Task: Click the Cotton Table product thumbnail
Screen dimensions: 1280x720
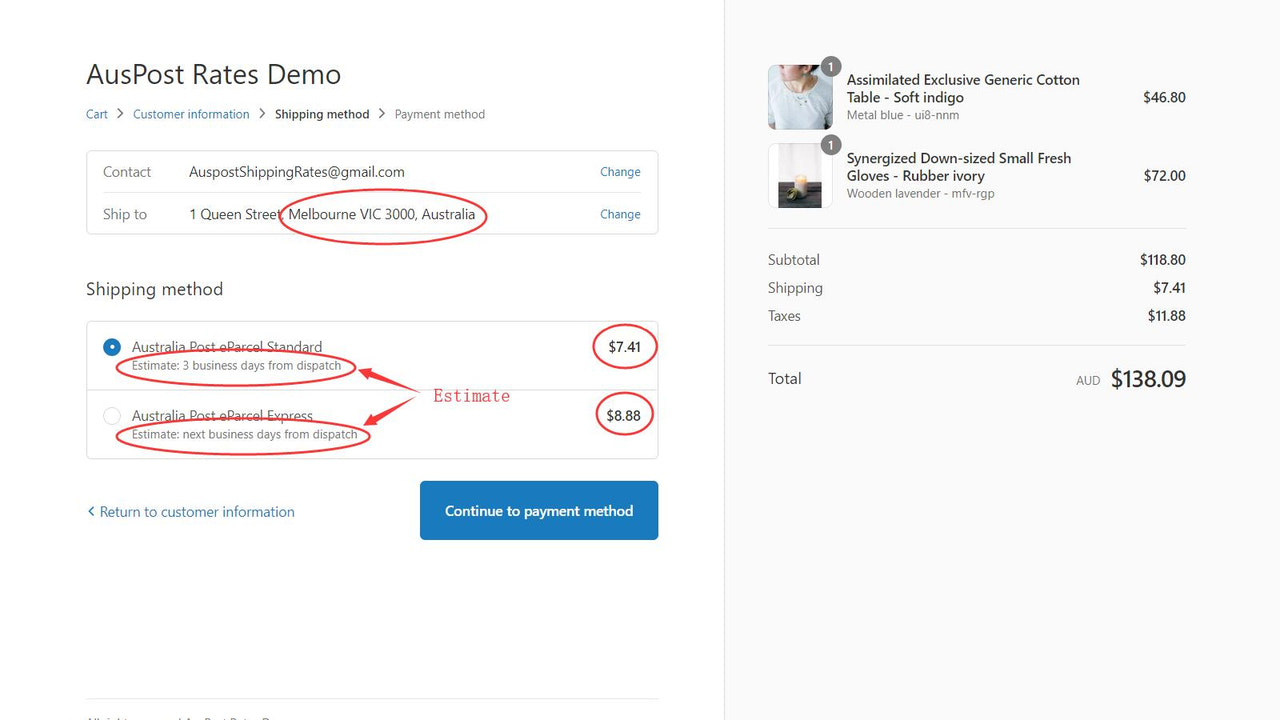Action: (800, 96)
